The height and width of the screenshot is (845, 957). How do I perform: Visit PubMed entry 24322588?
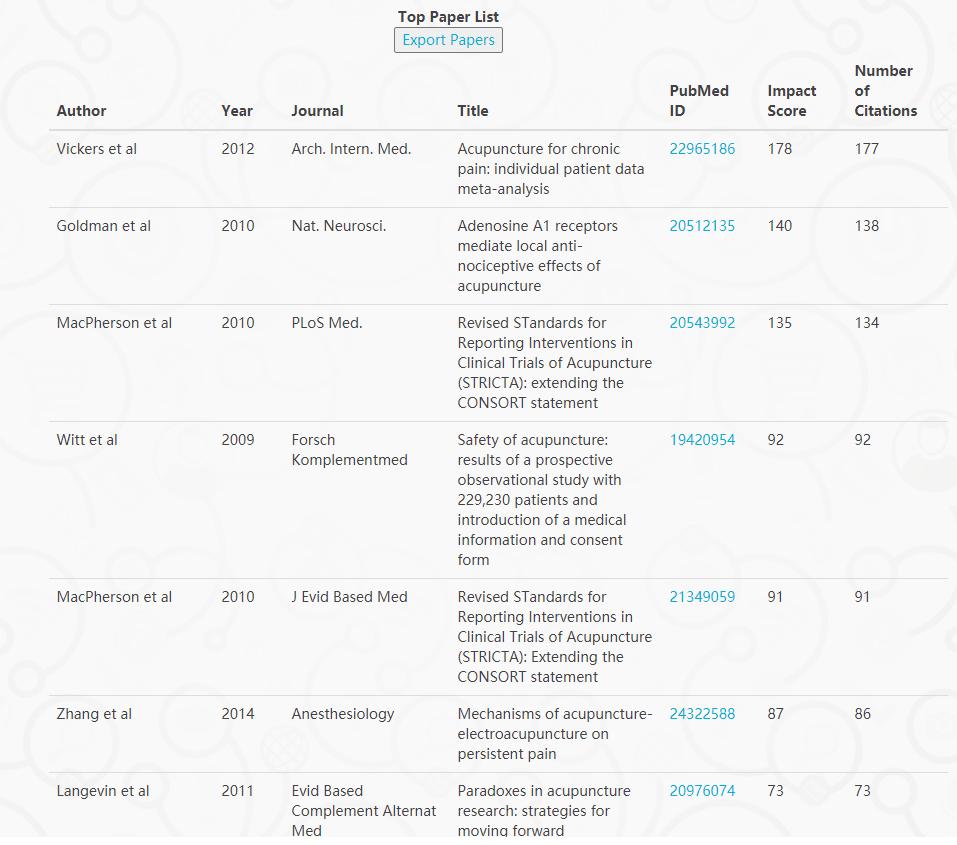[x=702, y=714]
